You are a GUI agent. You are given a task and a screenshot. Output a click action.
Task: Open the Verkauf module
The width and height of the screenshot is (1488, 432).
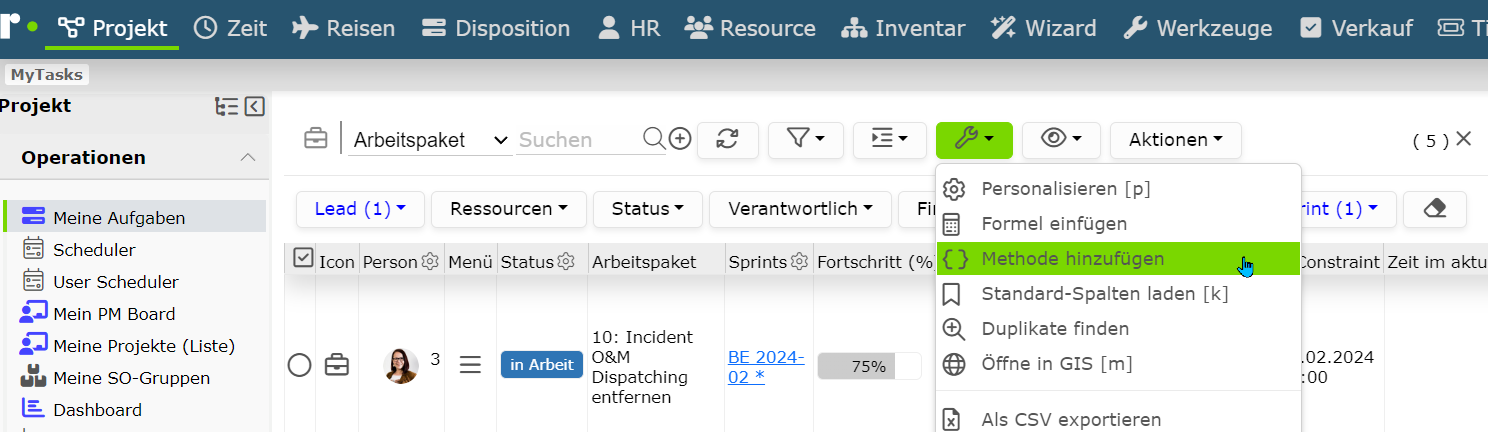(x=1356, y=28)
